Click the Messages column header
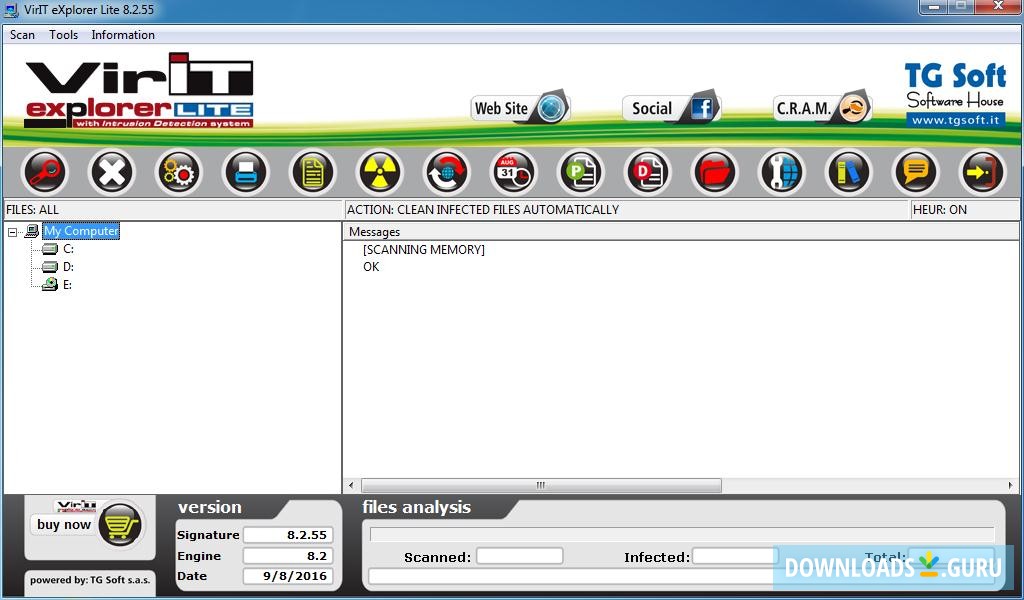The width and height of the screenshot is (1024, 600). pos(680,232)
